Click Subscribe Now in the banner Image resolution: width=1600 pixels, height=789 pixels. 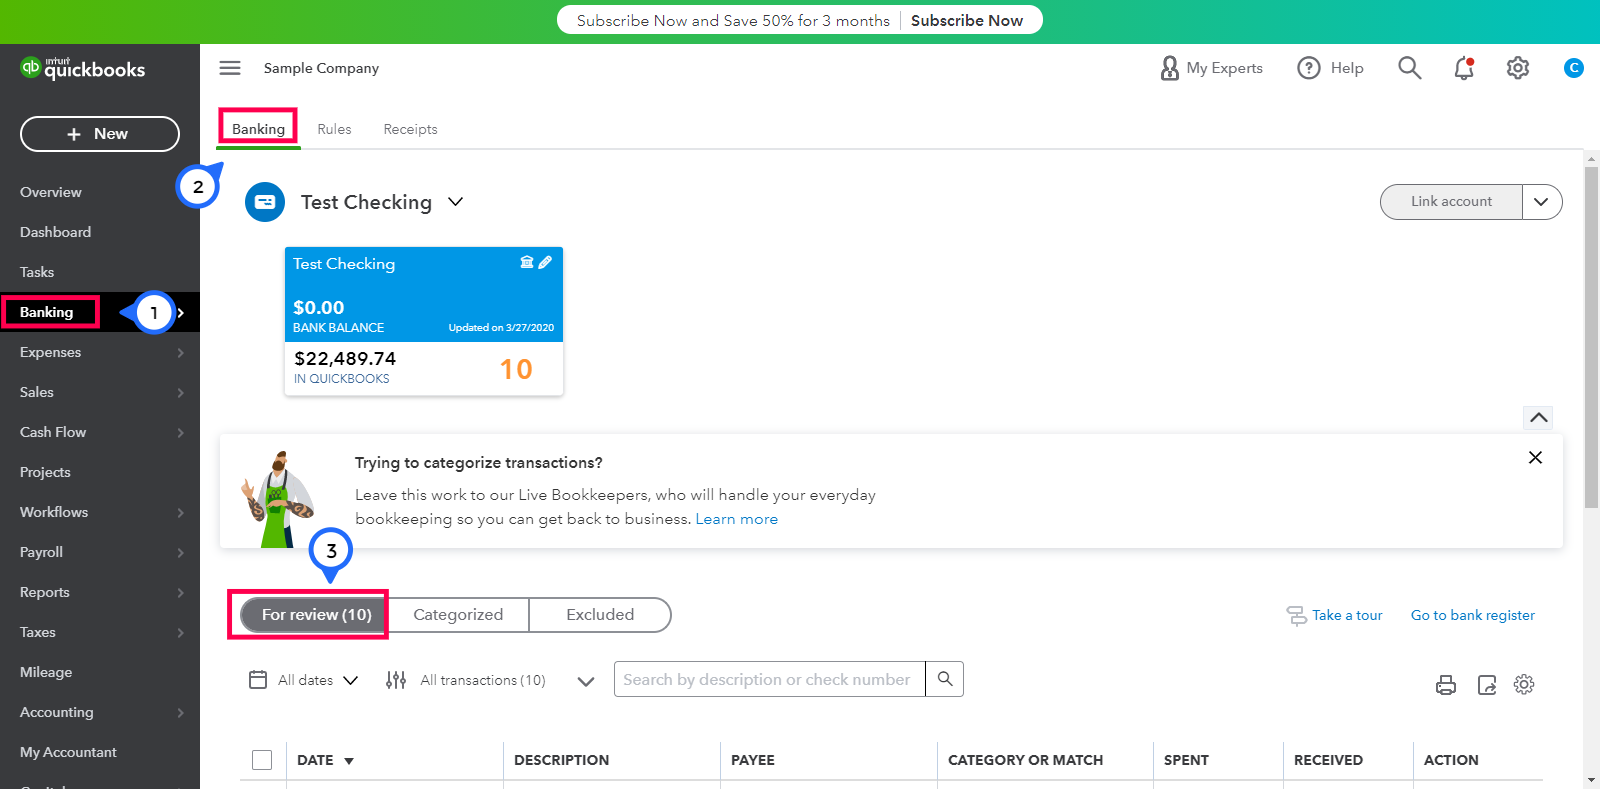[x=967, y=20]
